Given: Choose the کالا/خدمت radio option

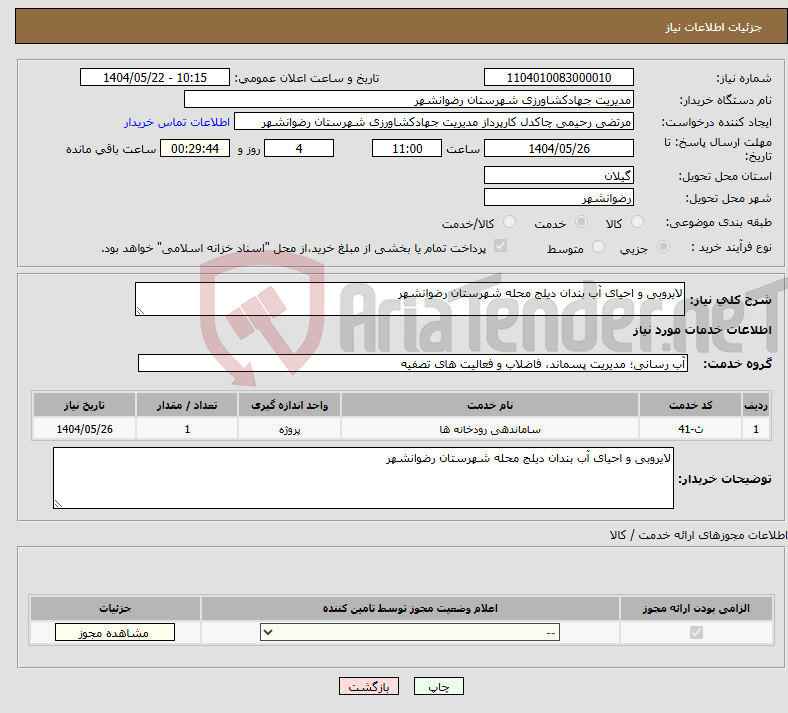Looking at the screenshot, I should [x=509, y=223].
